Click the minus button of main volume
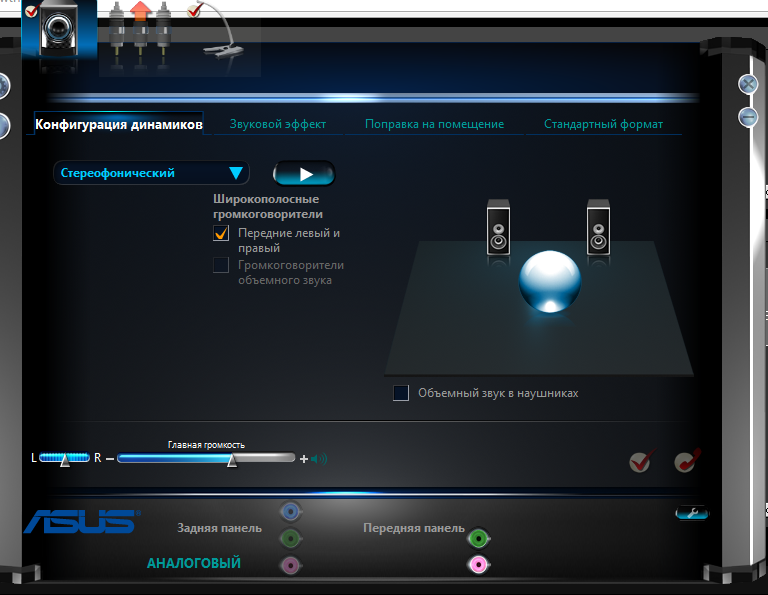The image size is (768, 595). coord(110,459)
